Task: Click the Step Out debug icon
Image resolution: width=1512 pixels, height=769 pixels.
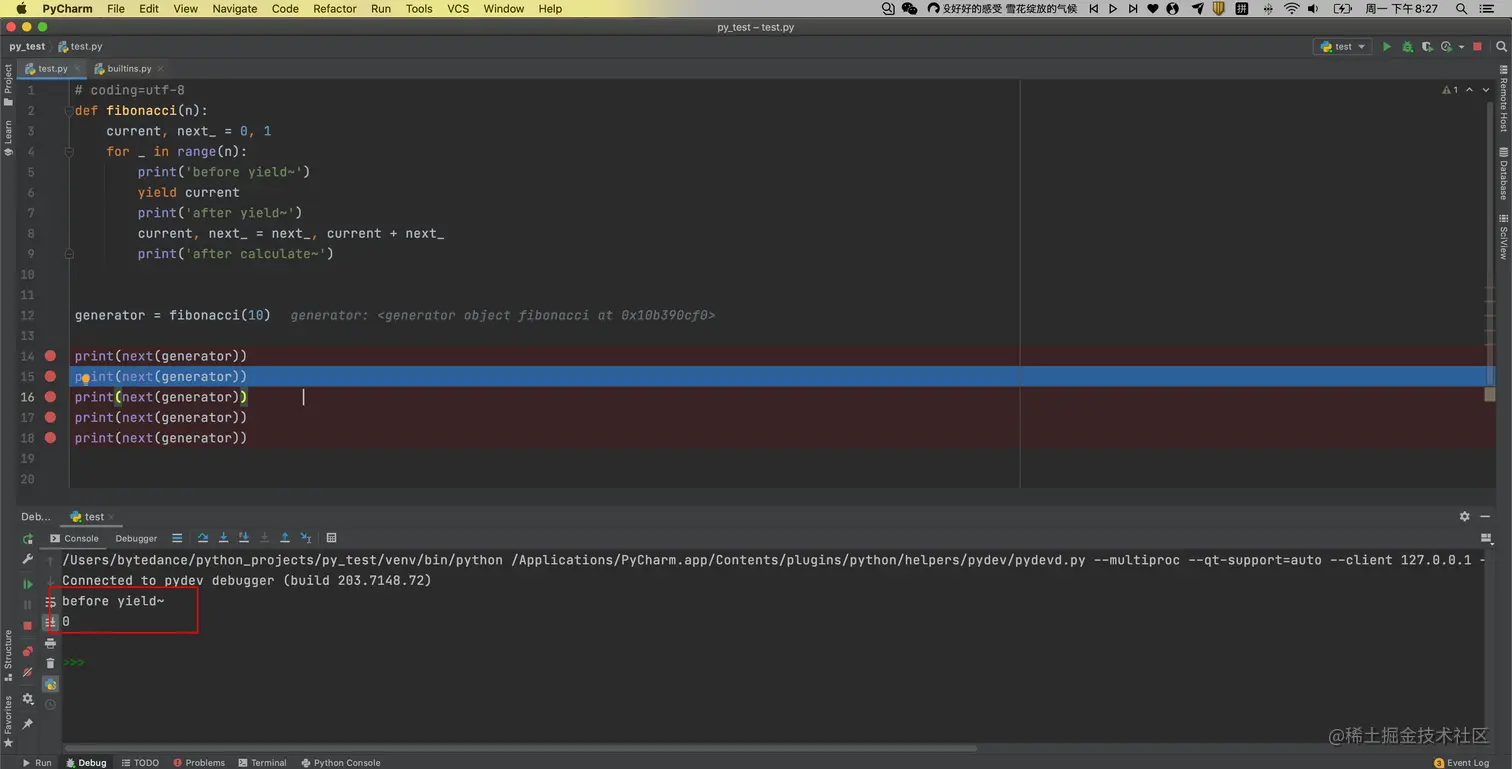Action: 285,538
